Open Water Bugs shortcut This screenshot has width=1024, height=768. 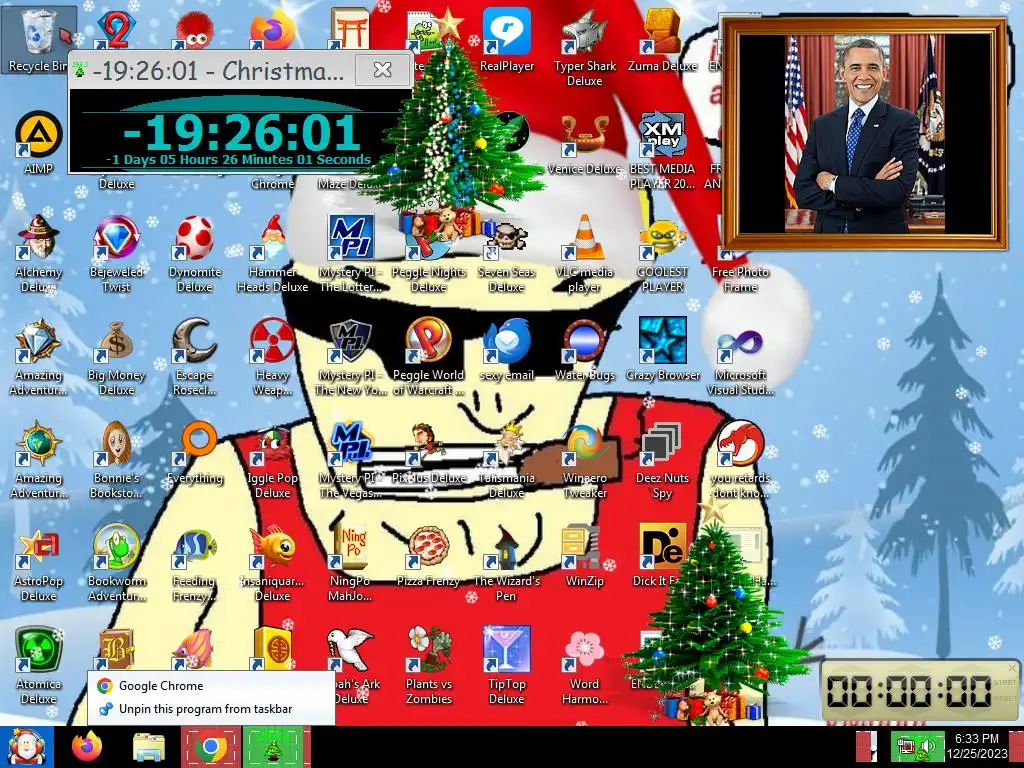584,349
